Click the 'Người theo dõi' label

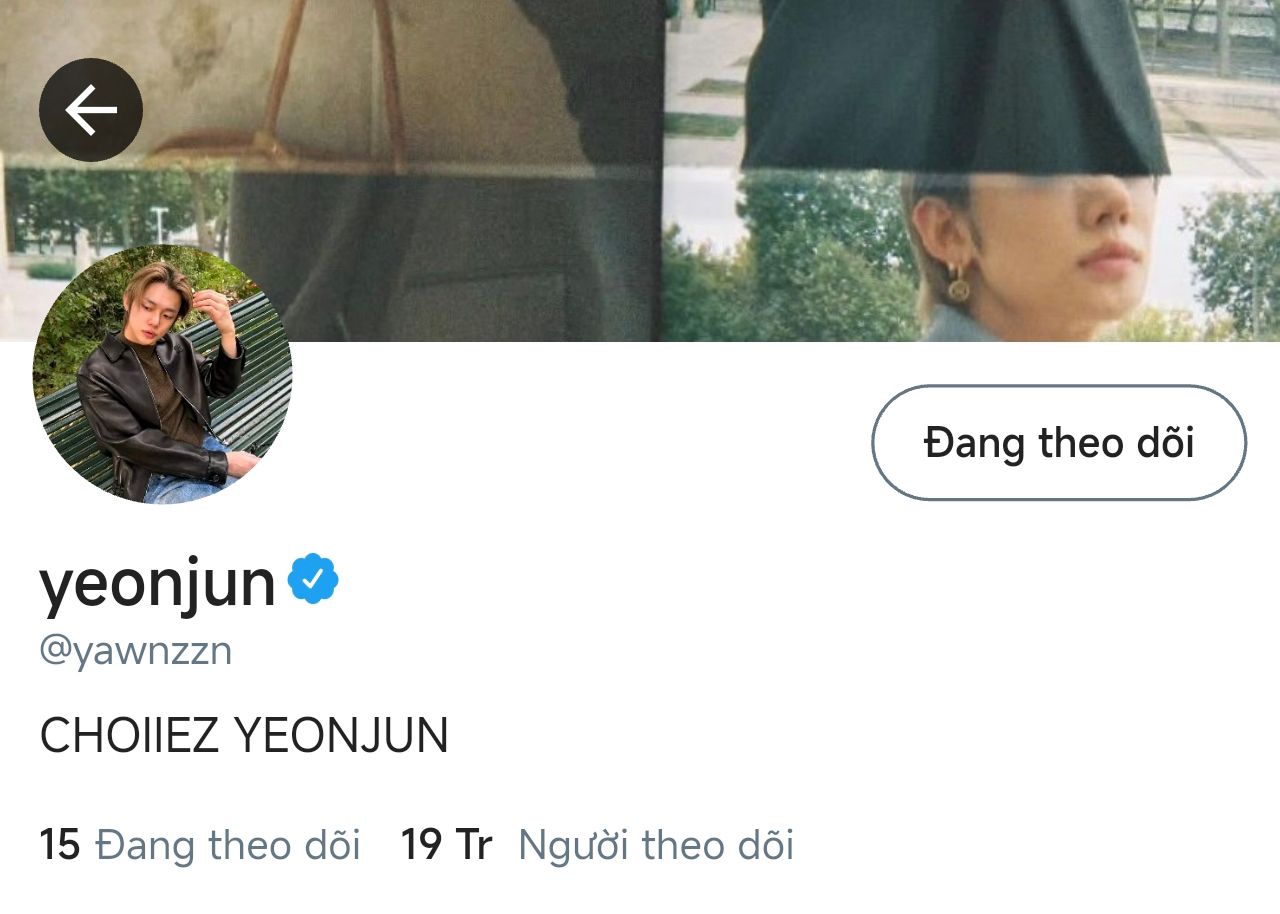(656, 845)
